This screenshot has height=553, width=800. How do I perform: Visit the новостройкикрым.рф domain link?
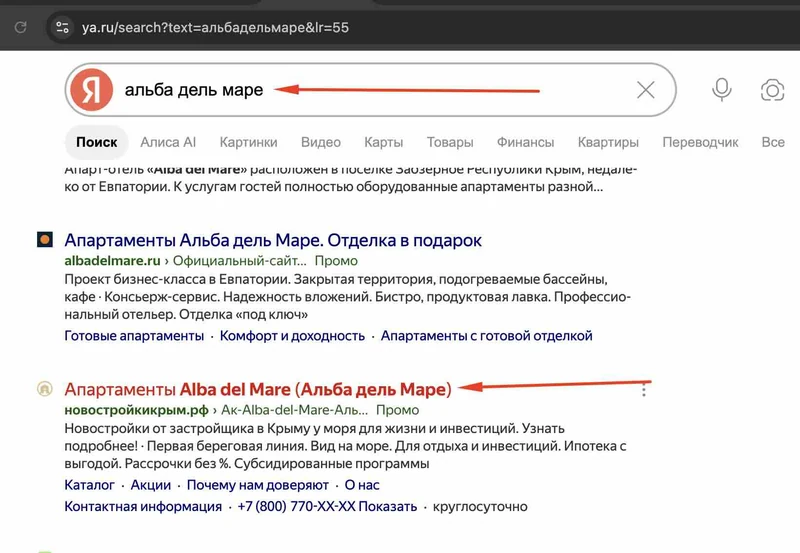coord(137,410)
